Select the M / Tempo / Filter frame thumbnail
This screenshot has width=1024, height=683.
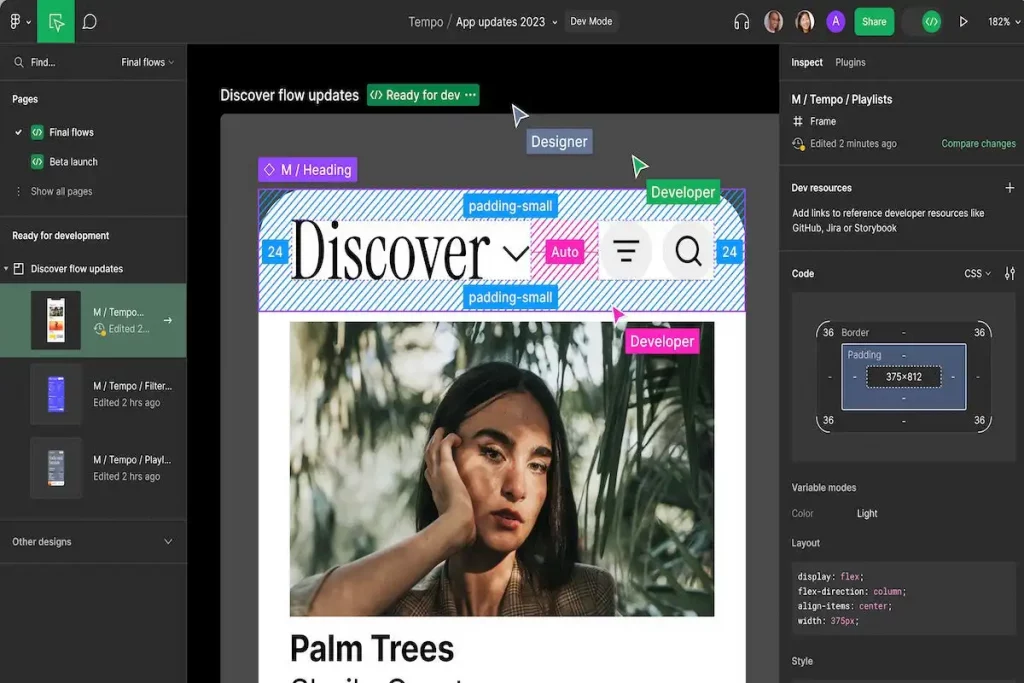point(56,394)
